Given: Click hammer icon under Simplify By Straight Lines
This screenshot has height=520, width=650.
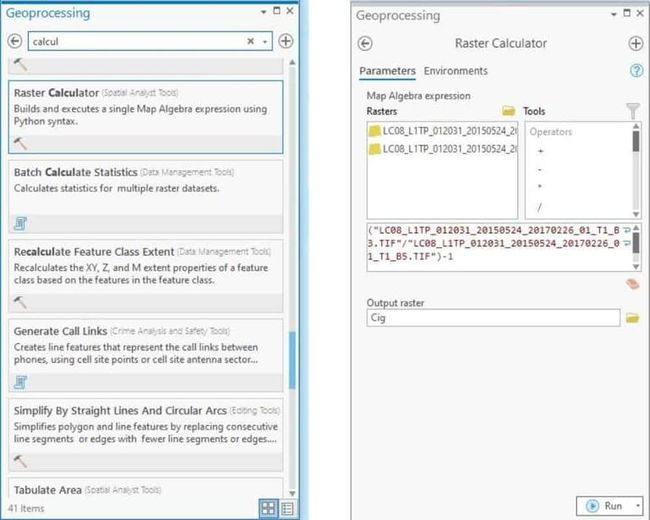Looking at the screenshot, I should tap(20, 461).
